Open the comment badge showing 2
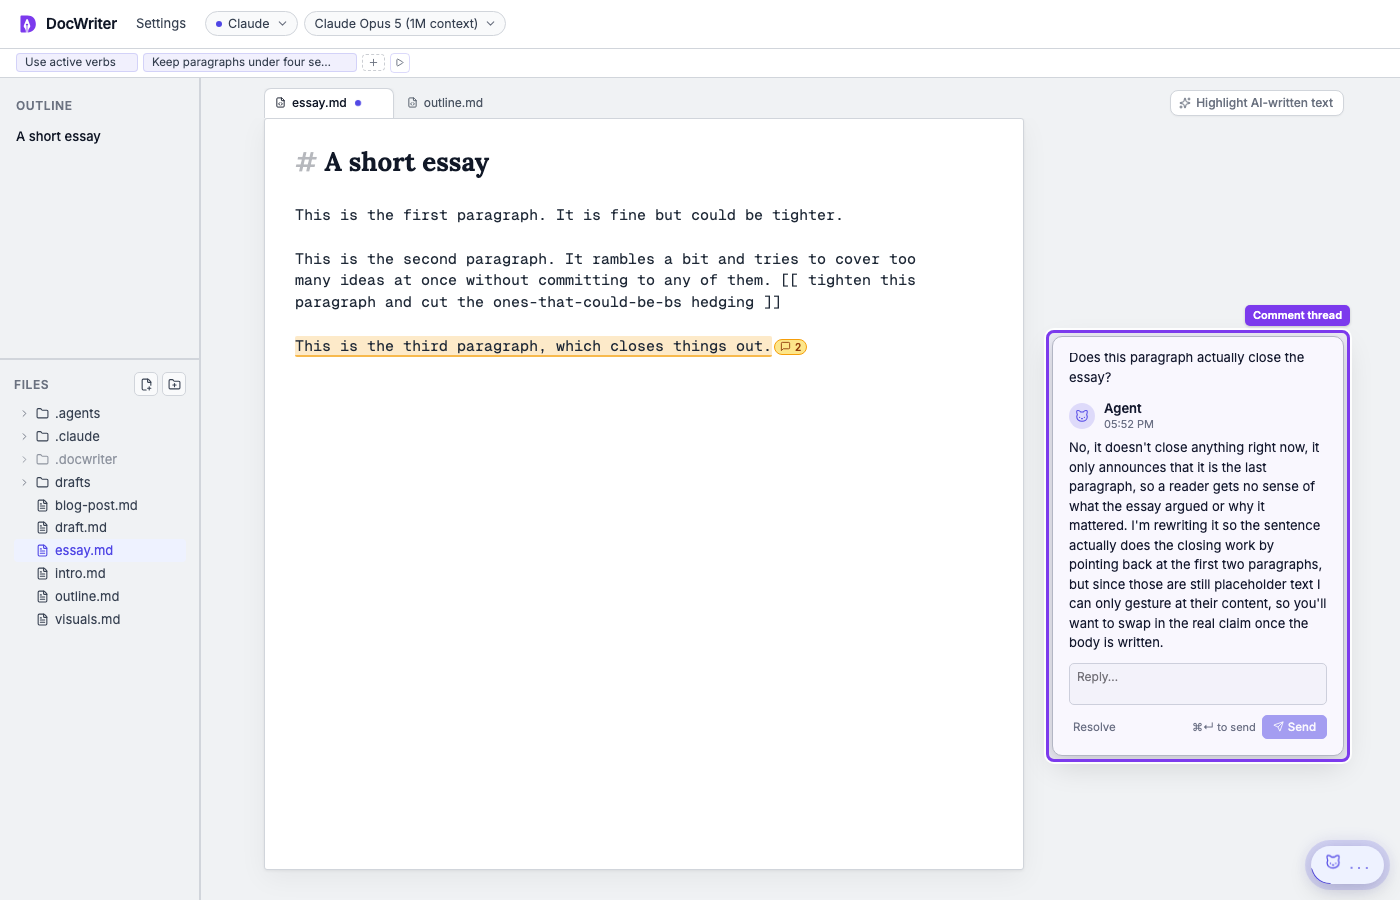This screenshot has width=1400, height=900. 790,347
